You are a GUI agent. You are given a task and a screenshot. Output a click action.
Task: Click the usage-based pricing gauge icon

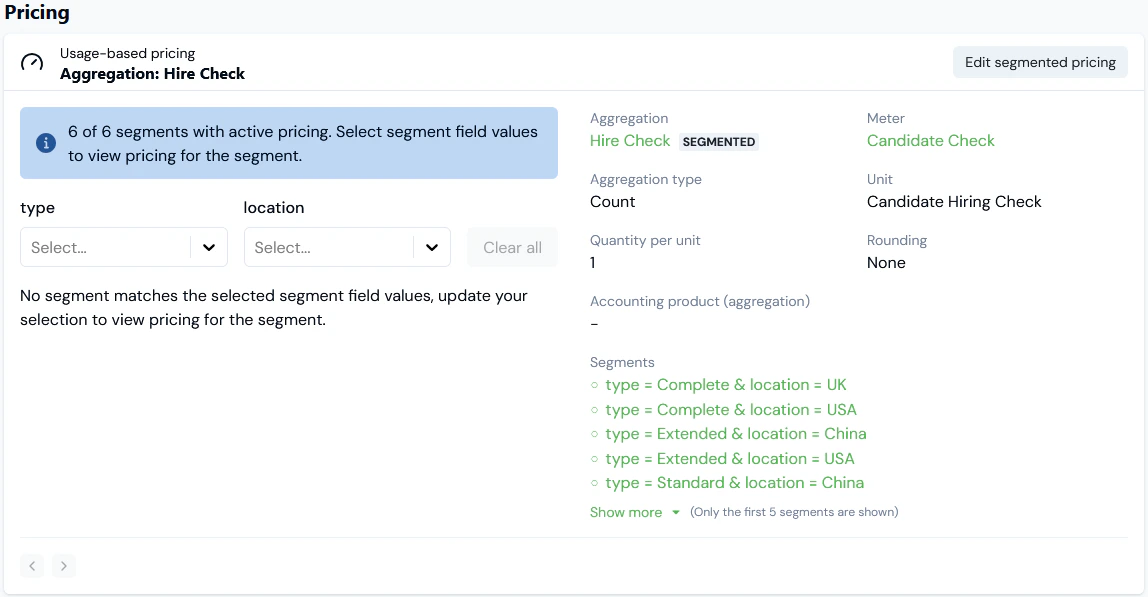point(32,63)
